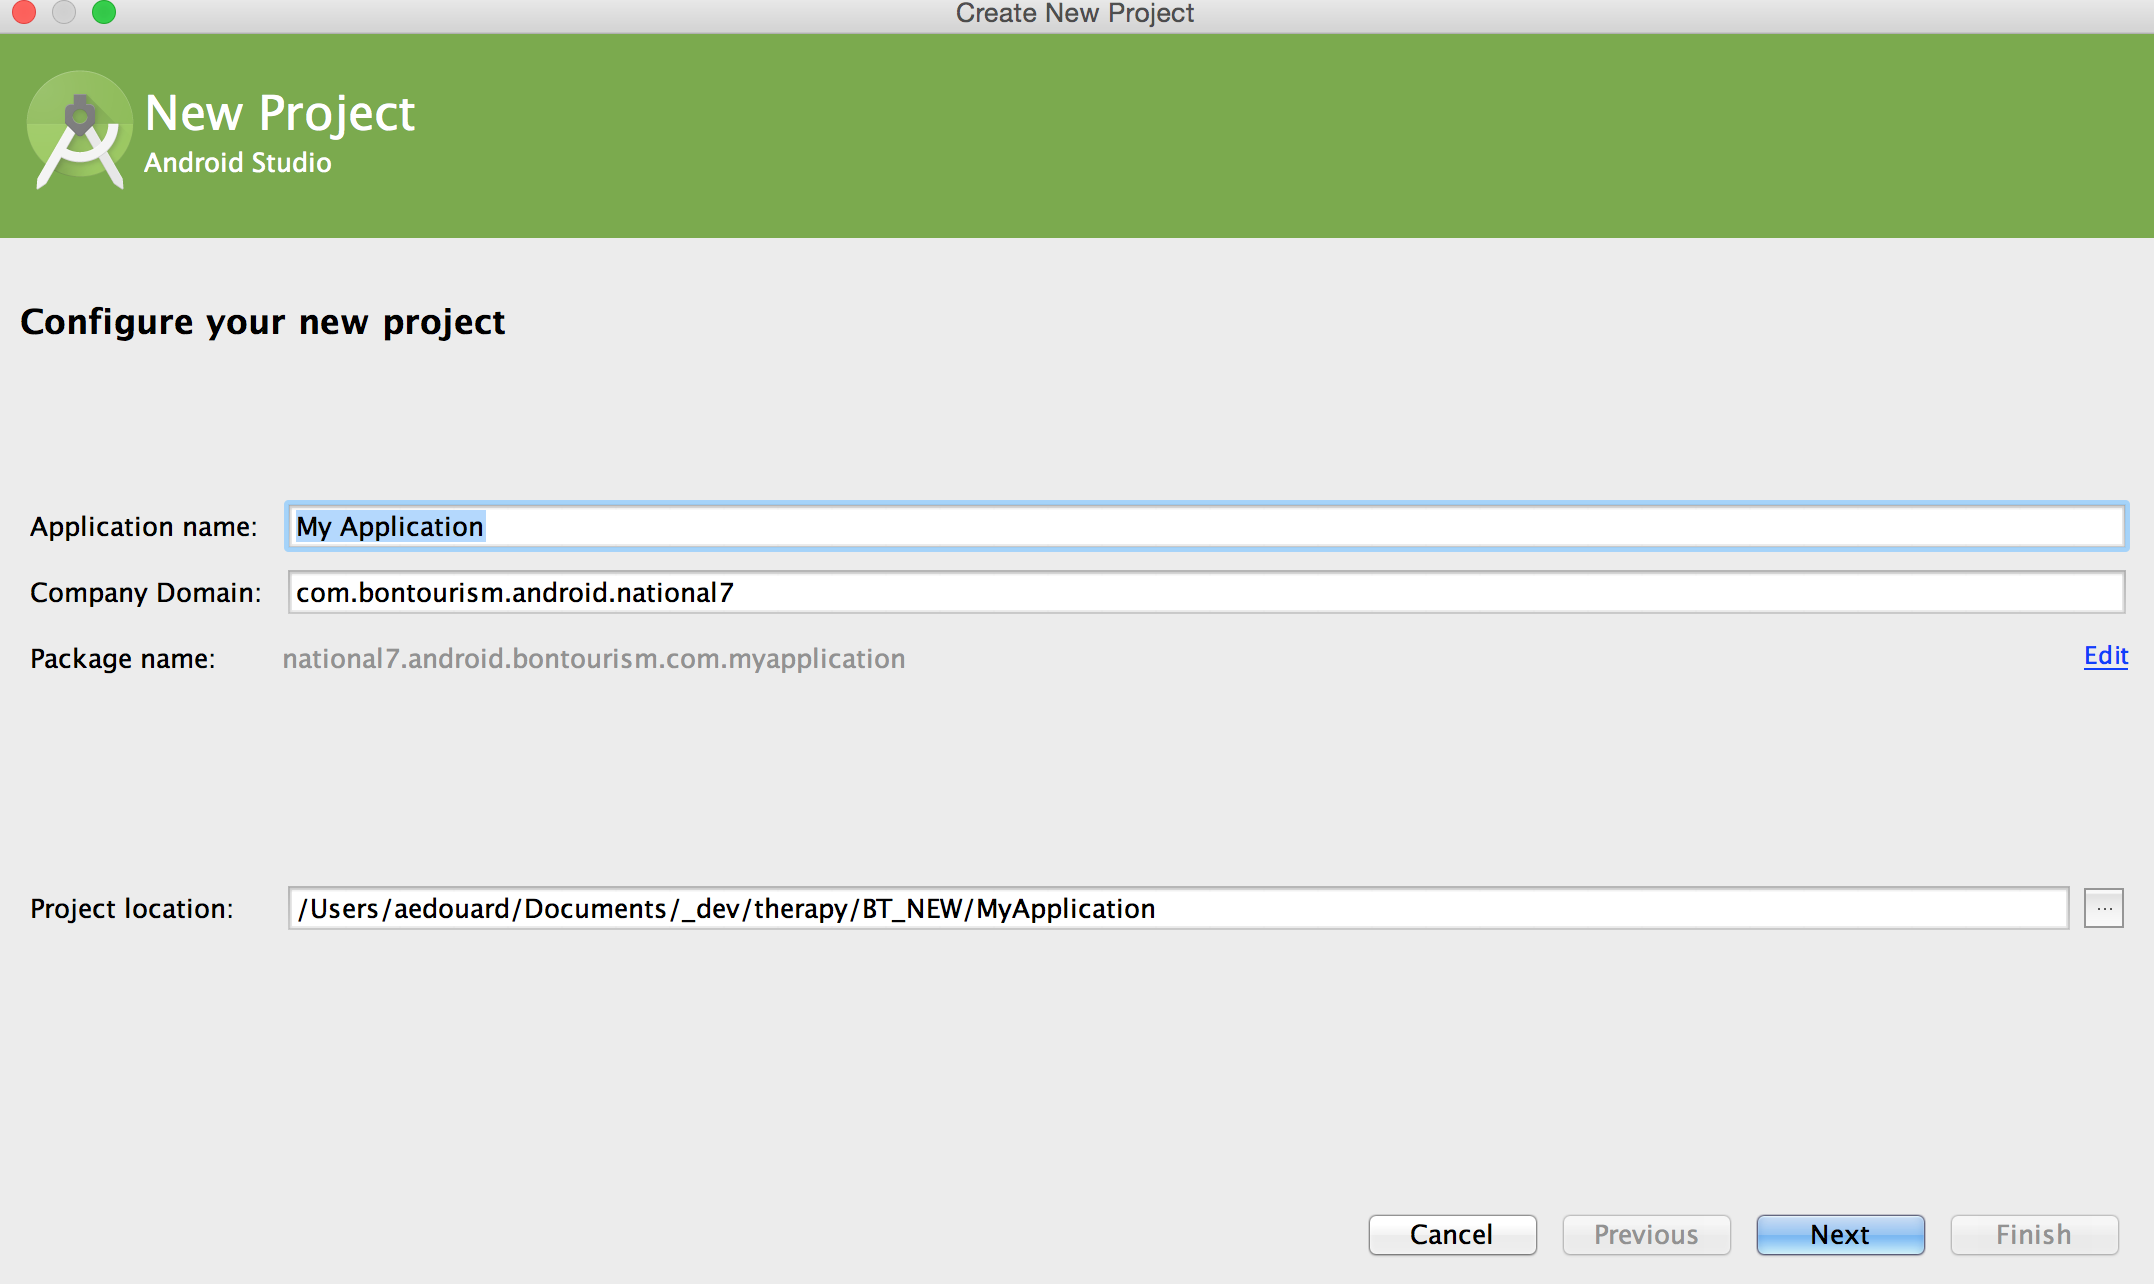Click the Cancel button
2154x1284 pixels.
click(1452, 1235)
